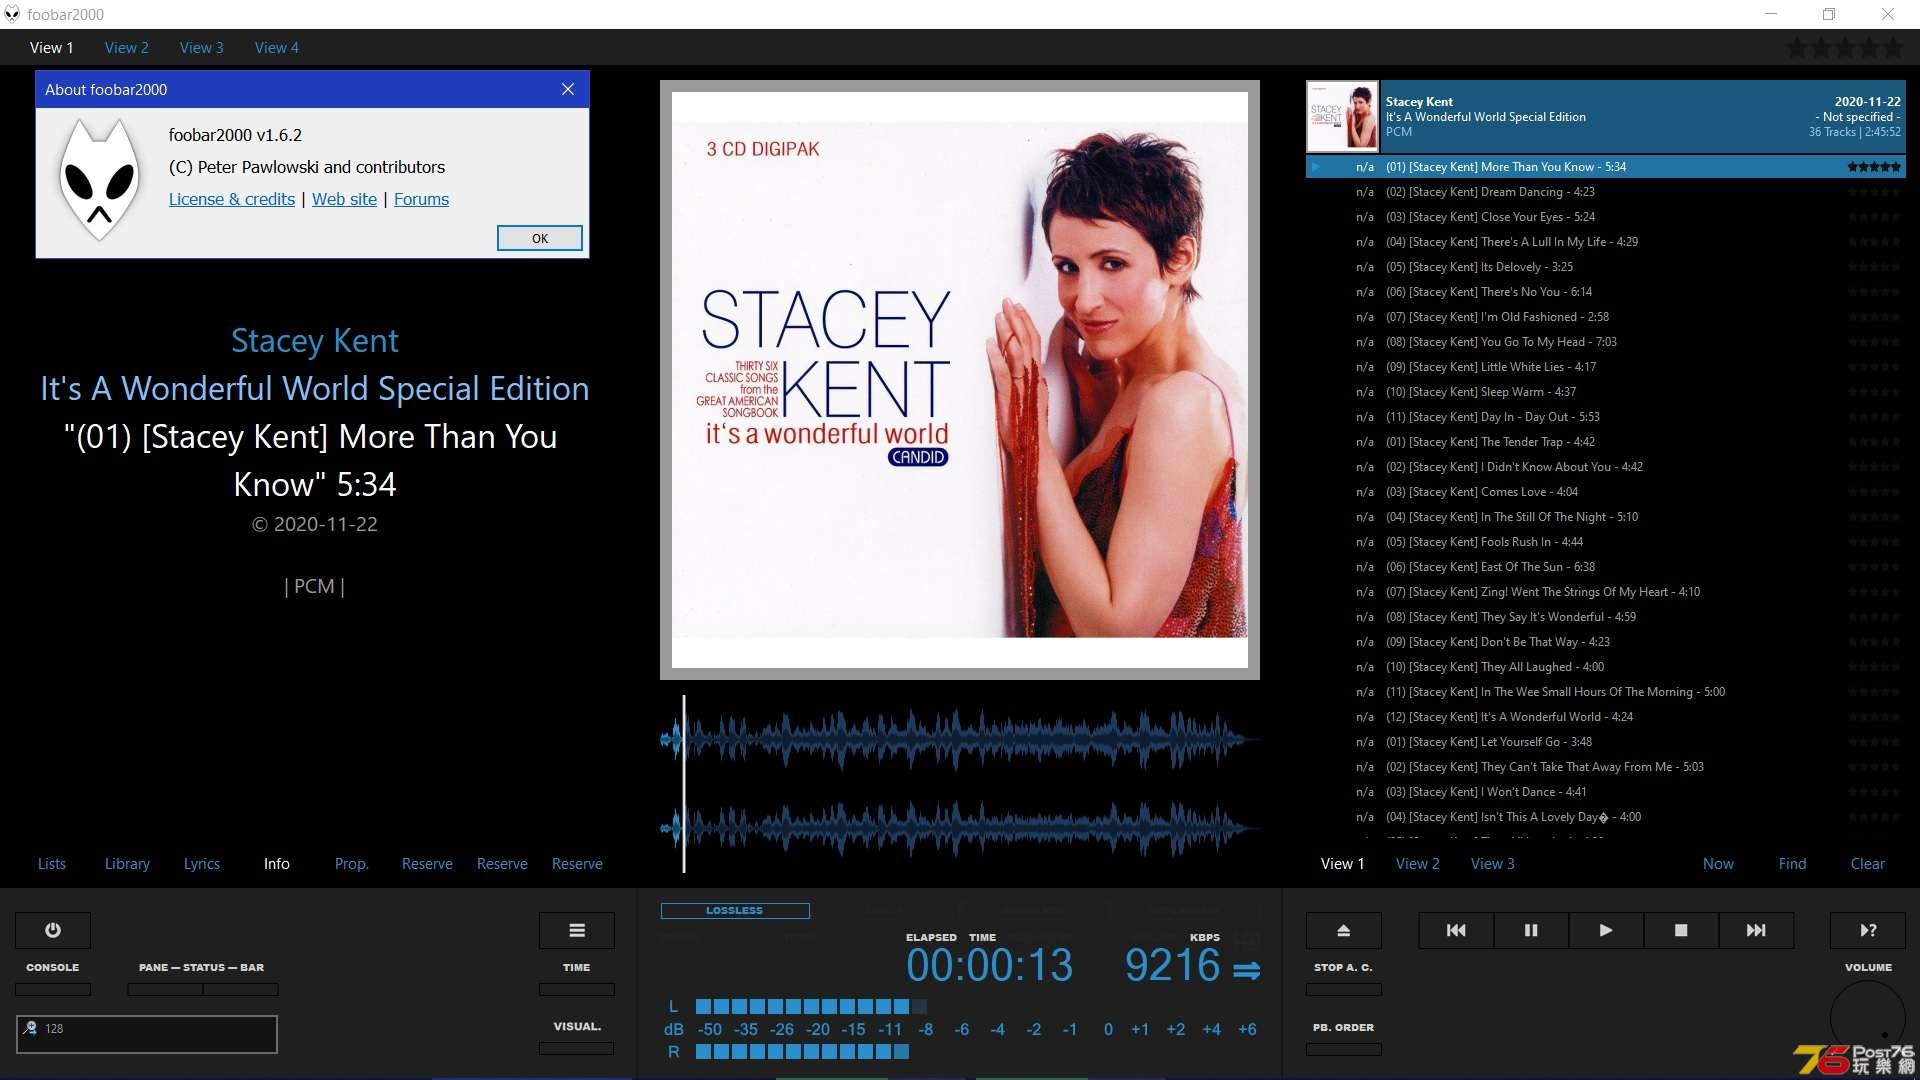
Task: Toggle the Pane Status Bar indicator
Action: click(x=203, y=989)
